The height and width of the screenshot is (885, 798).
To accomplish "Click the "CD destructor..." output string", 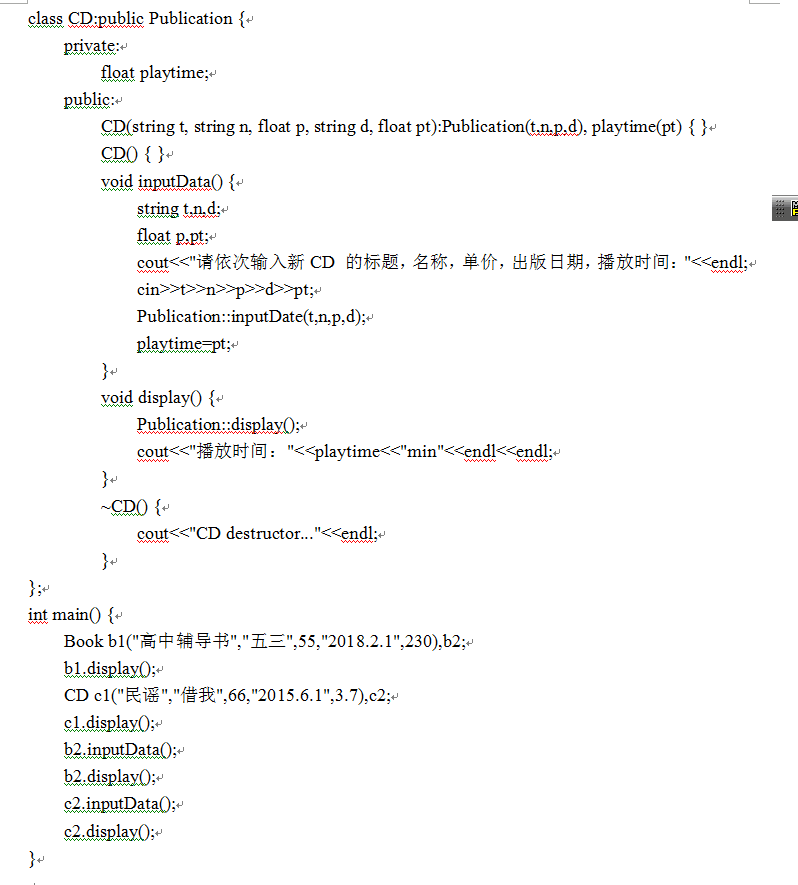I will coord(255,533).
